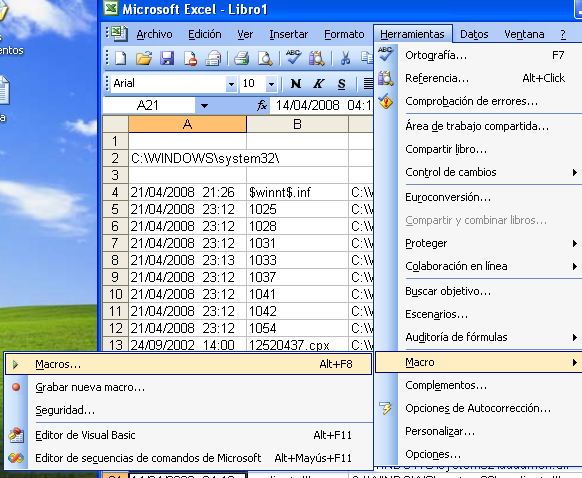Screen dimensions: 582x478
Task: Open the Insertar menu
Action: [x=289, y=34]
